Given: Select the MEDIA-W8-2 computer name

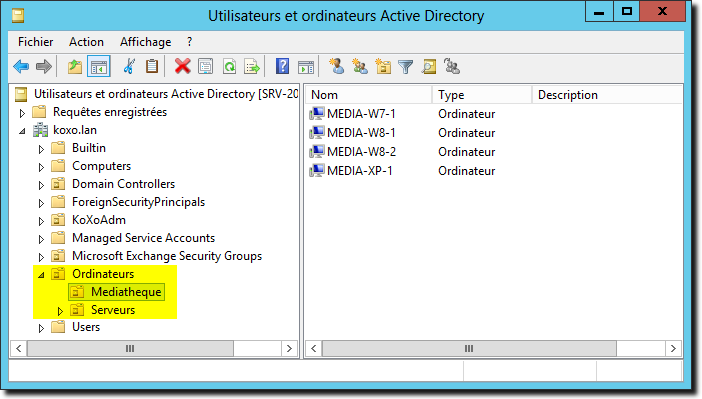Looking at the screenshot, I should coord(361,152).
